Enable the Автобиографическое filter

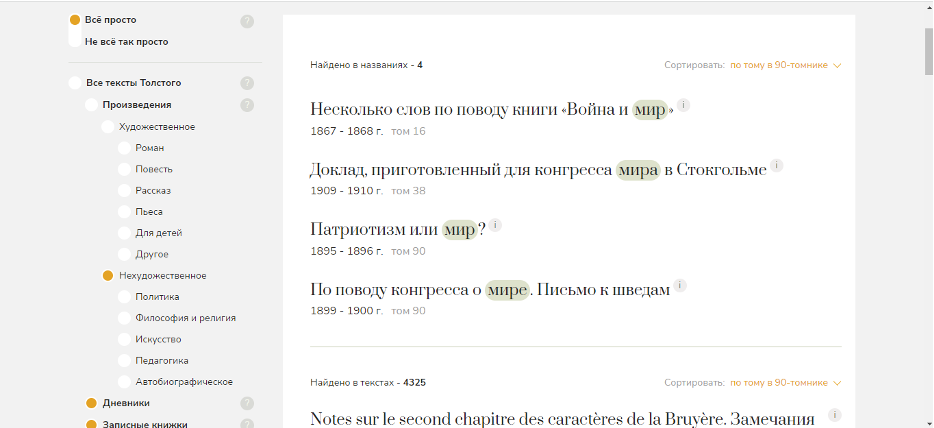point(124,382)
